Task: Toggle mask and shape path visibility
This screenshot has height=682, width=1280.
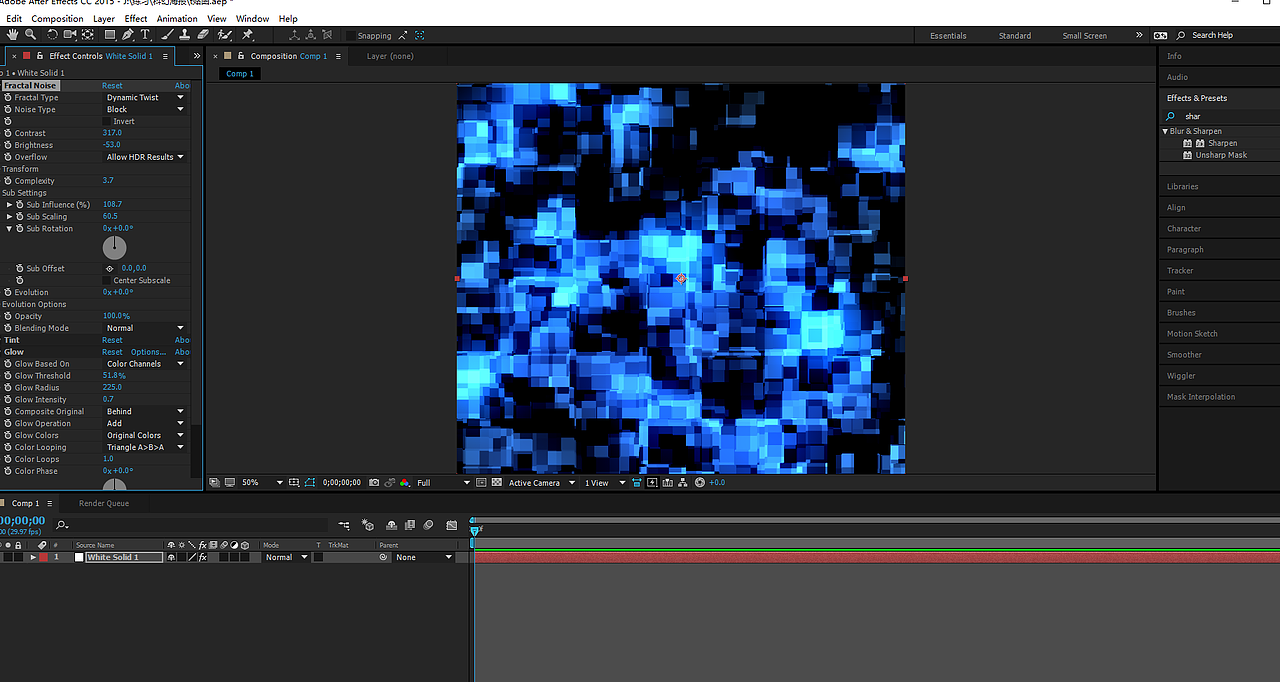Action: pyautogui.click(x=310, y=482)
